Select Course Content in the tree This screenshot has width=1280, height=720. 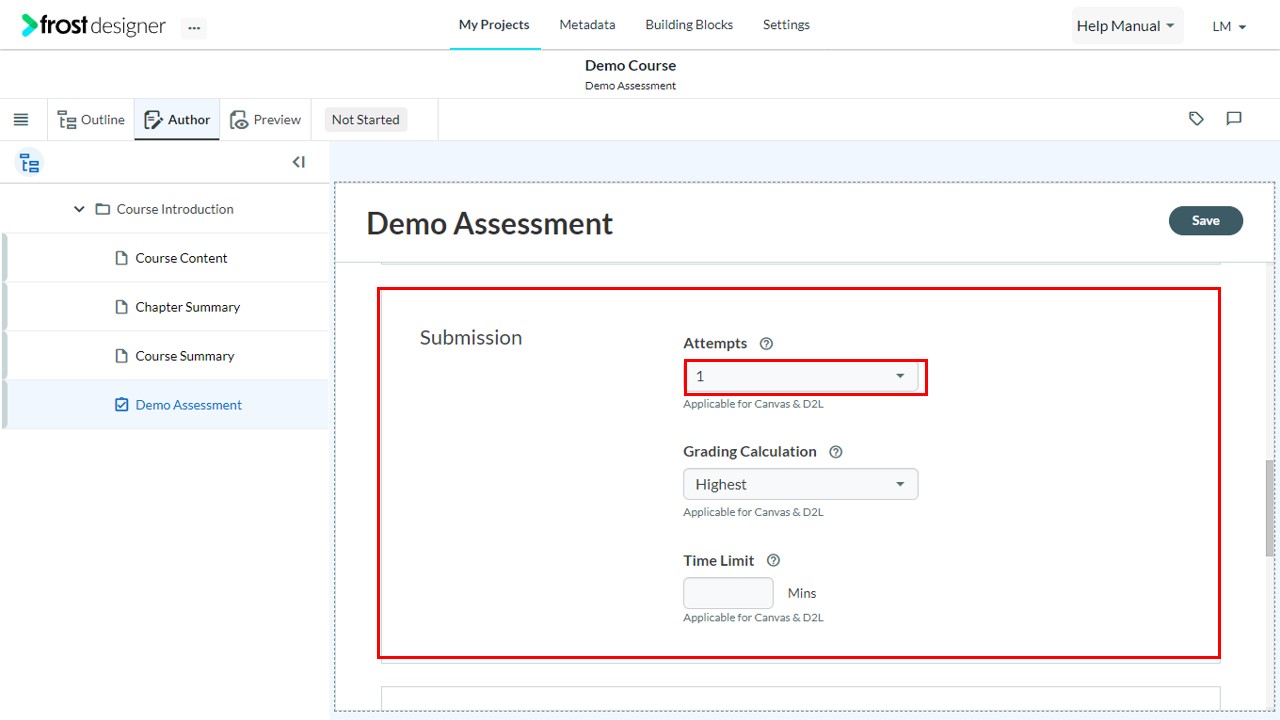(181, 258)
